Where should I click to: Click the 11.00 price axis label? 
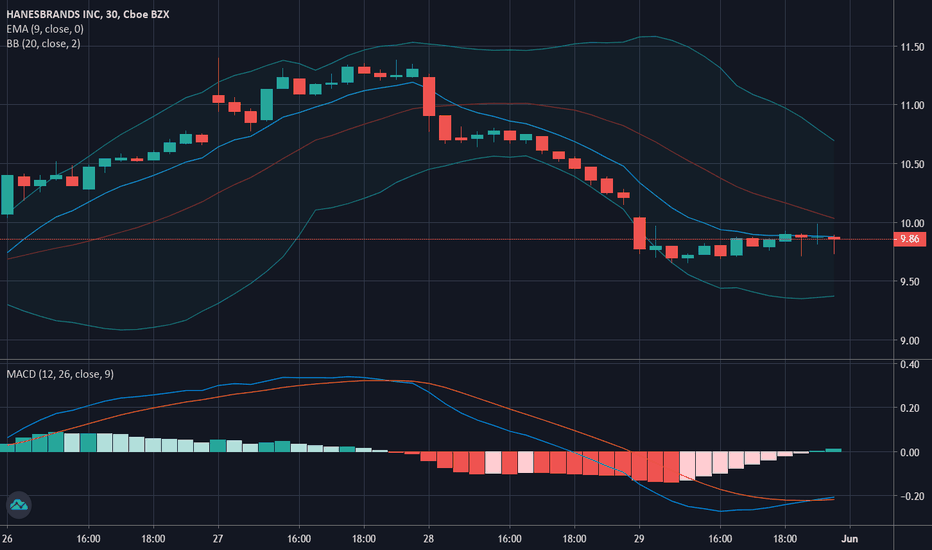click(912, 105)
